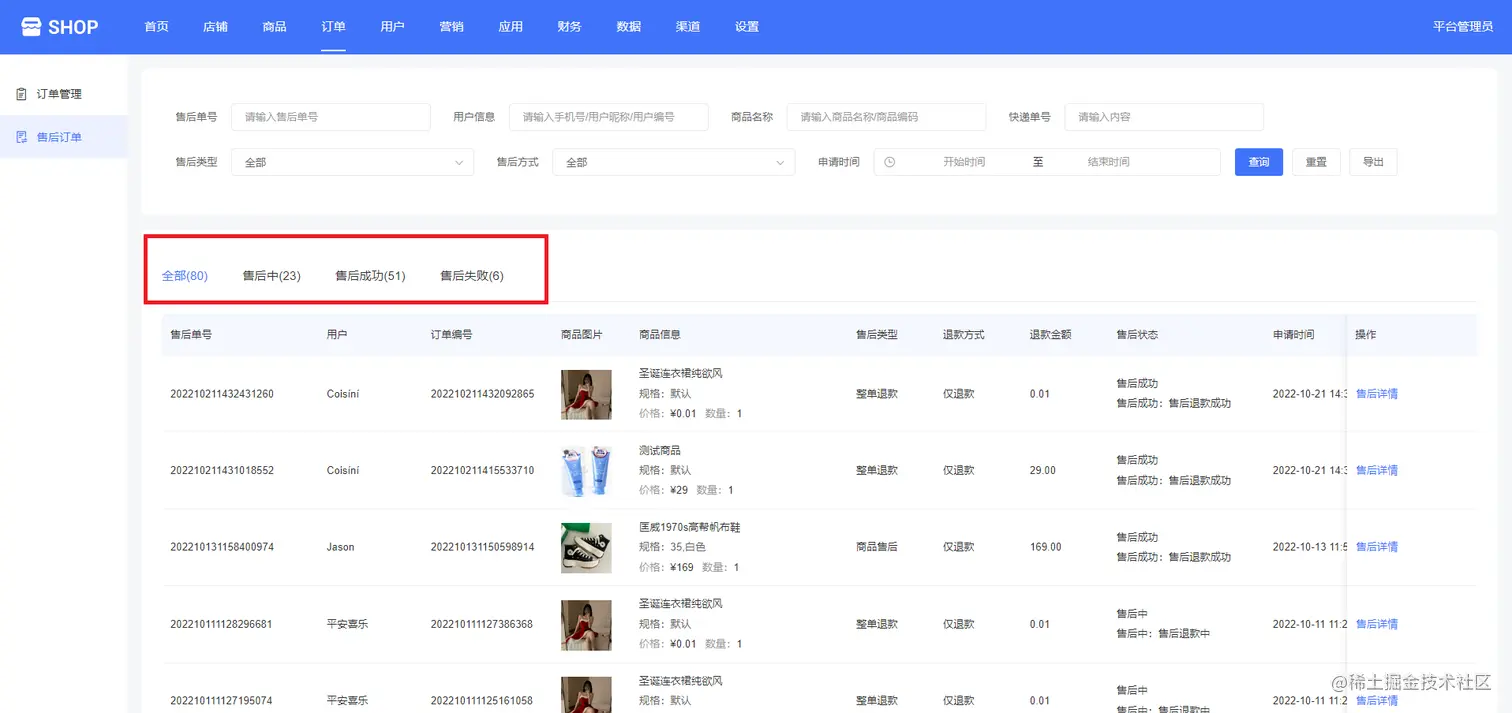Switch to the 售后失败(6) tab
Screen dimensions: 1512x713
pos(472,276)
